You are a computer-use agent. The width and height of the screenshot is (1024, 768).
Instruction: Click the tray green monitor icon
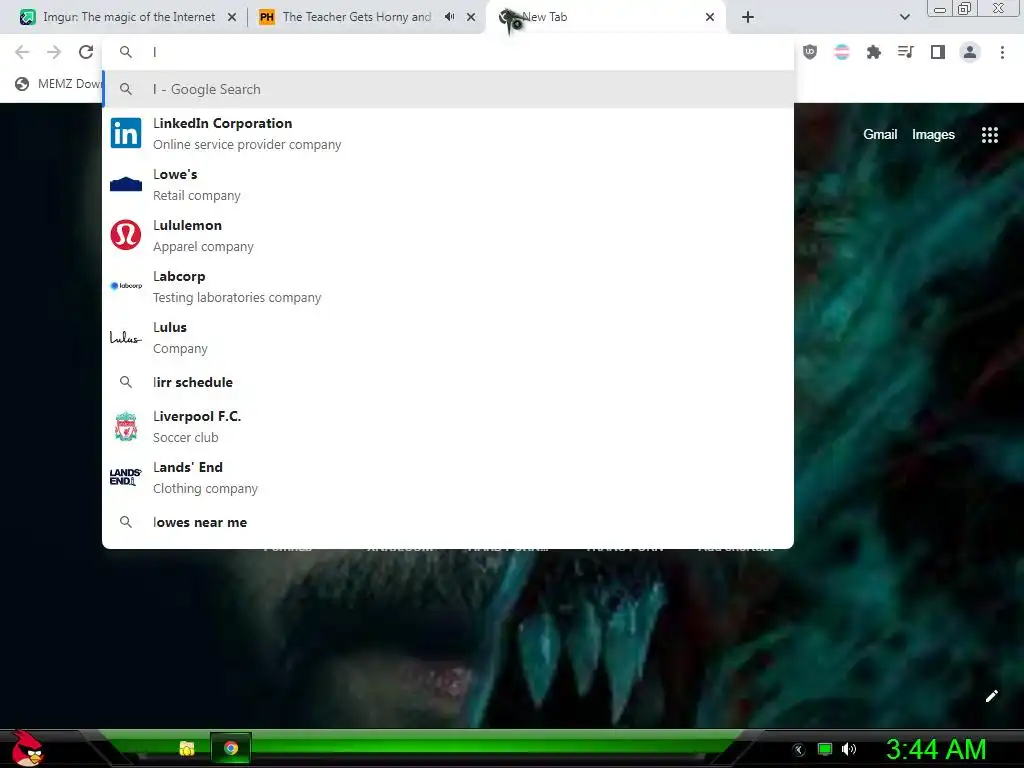point(825,749)
